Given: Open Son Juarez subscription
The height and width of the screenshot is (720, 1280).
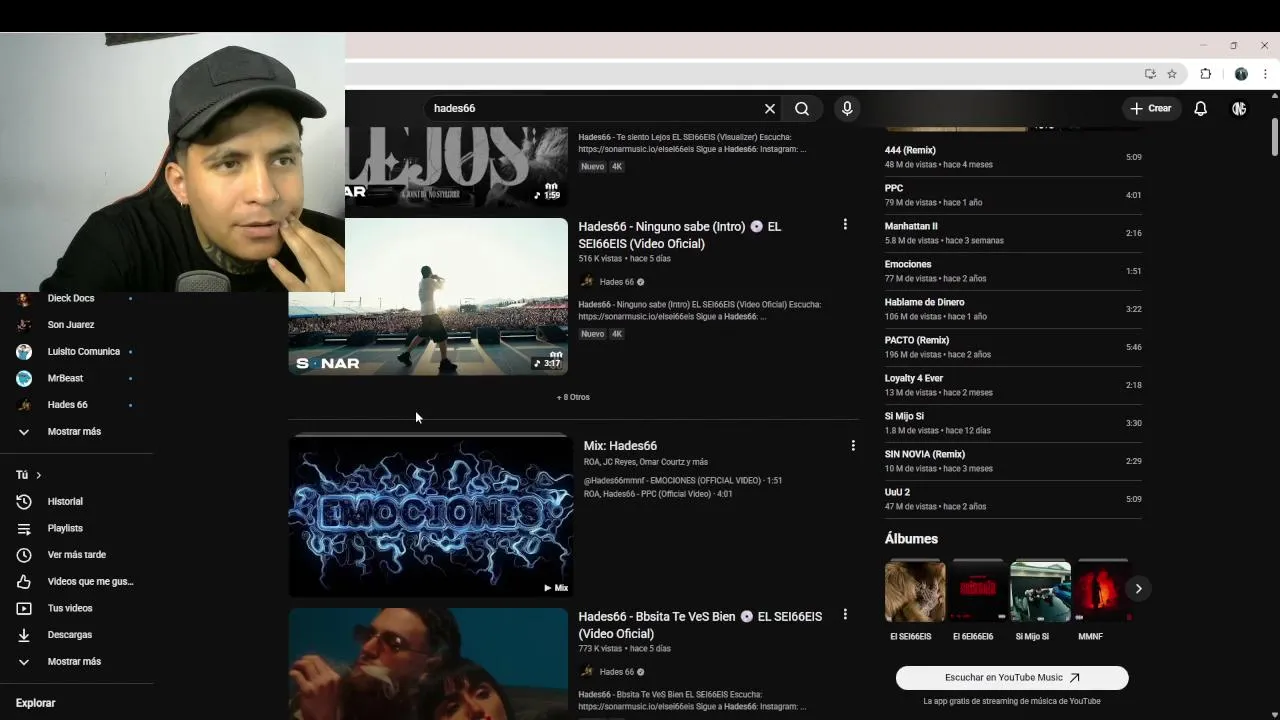Looking at the screenshot, I should (x=76, y=325).
